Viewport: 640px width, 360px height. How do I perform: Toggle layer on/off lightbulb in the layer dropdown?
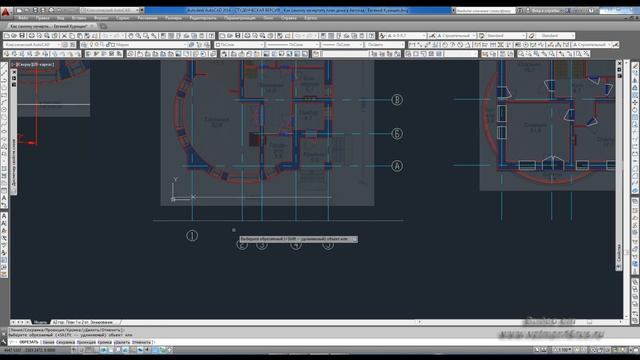(x=91, y=44)
